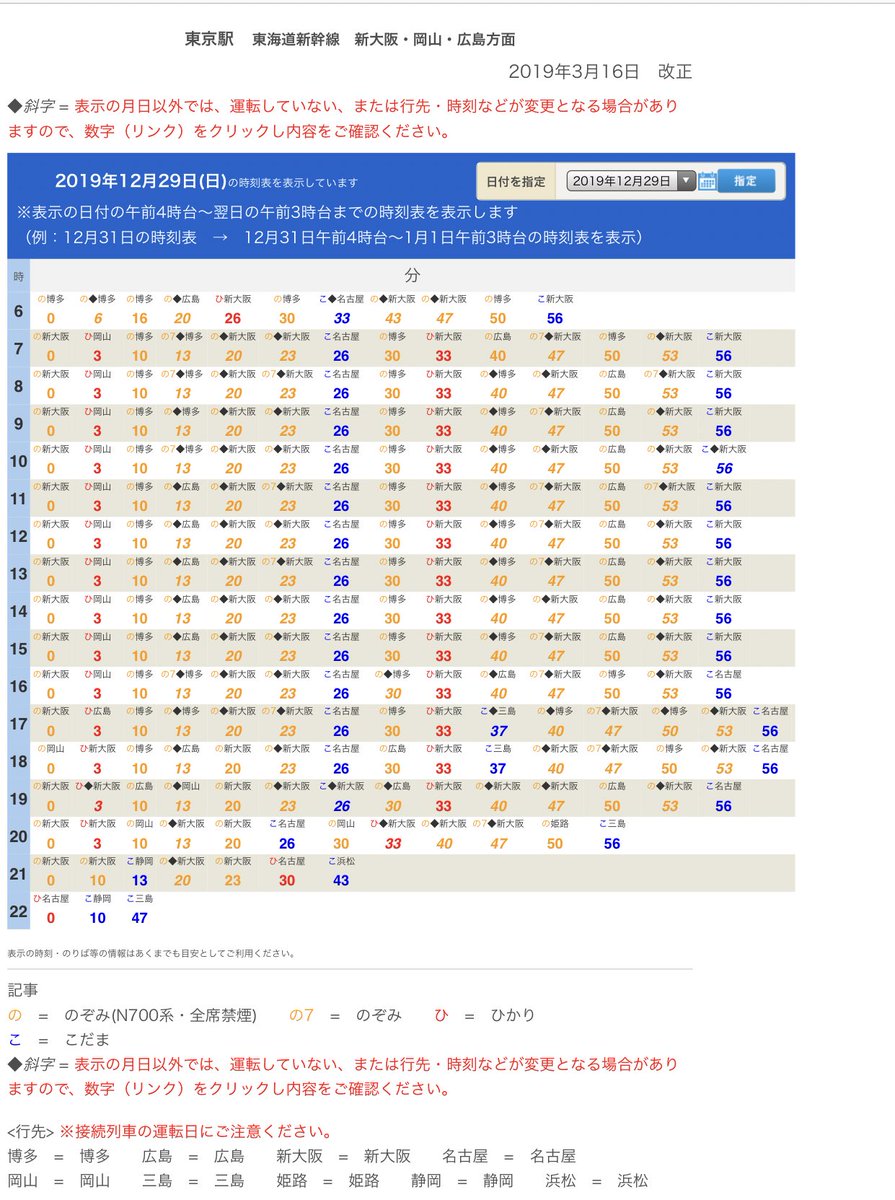This screenshot has height=1200, width=895.
Task: Open the 13:13 Nozomi to 広島 link
Action: click(x=182, y=581)
